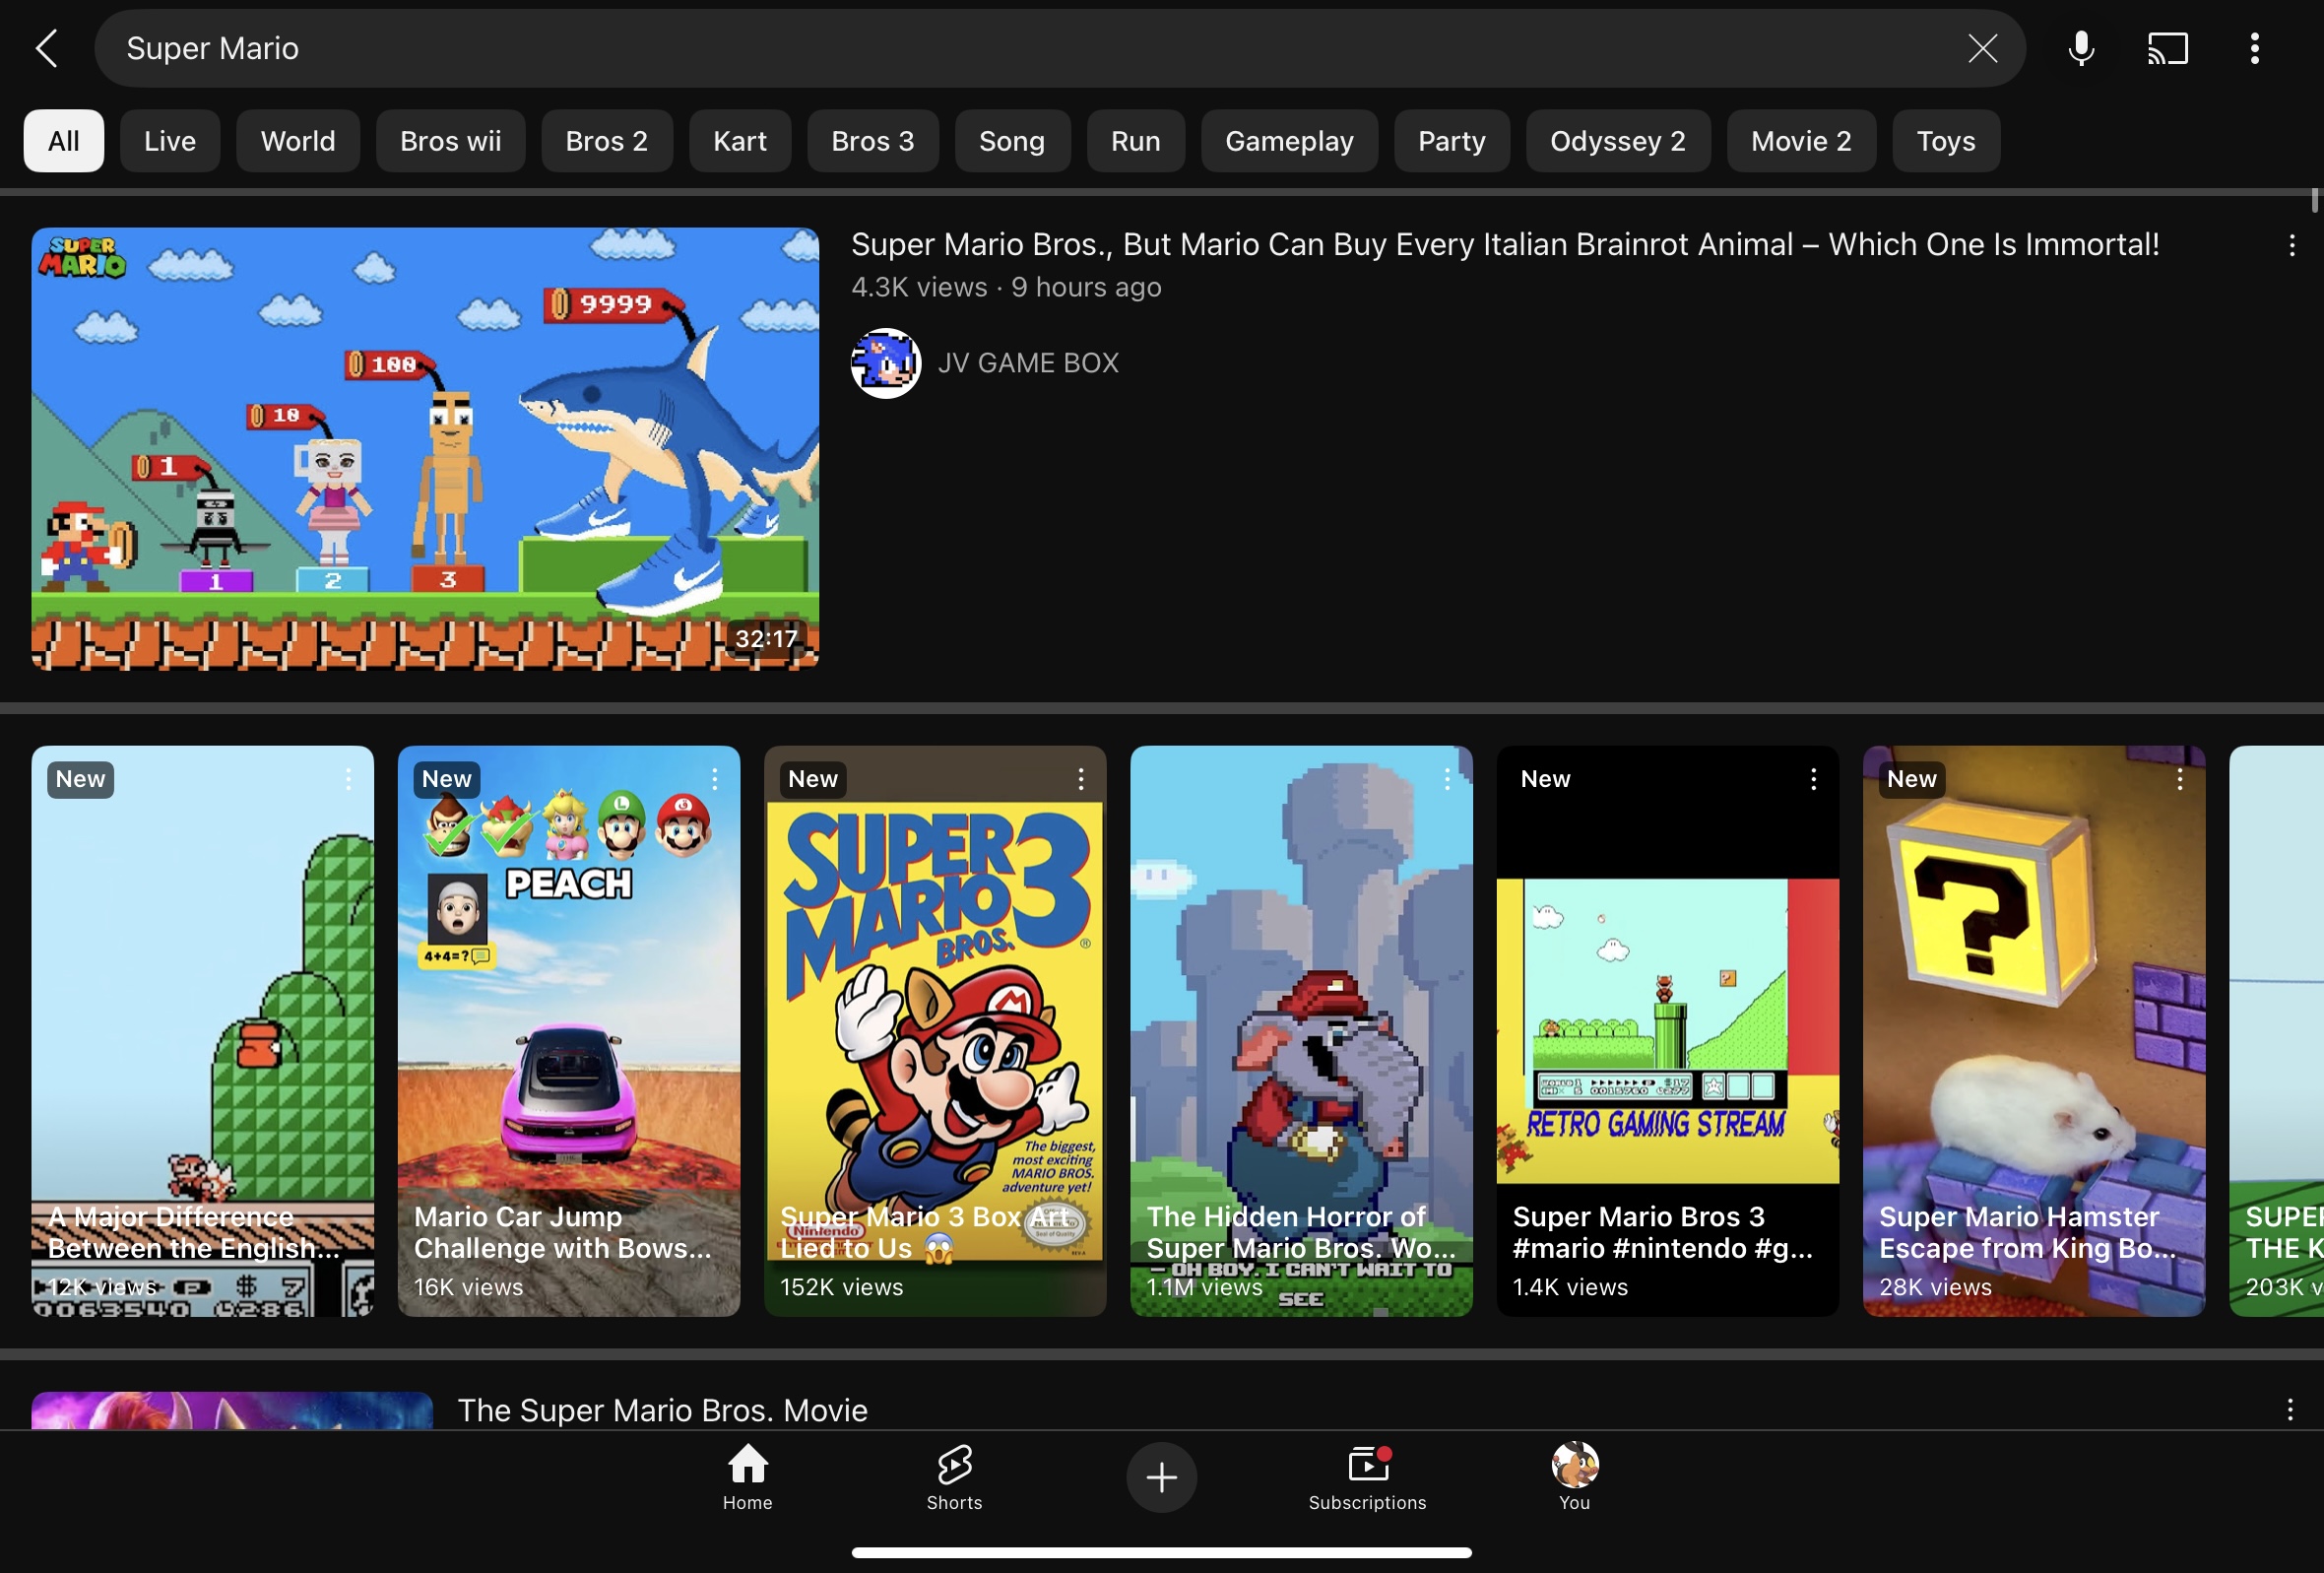The height and width of the screenshot is (1573, 2324).
Task: Play Mario Car Jump Challenge short
Action: tap(569, 1031)
